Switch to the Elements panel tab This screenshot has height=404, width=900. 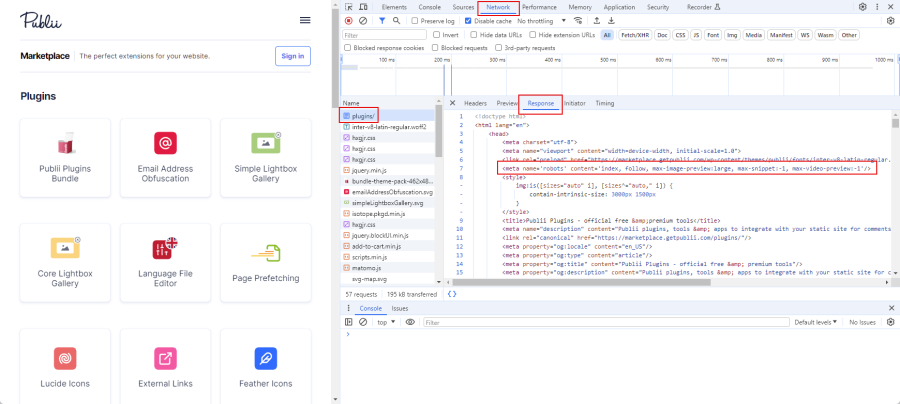(394, 7)
